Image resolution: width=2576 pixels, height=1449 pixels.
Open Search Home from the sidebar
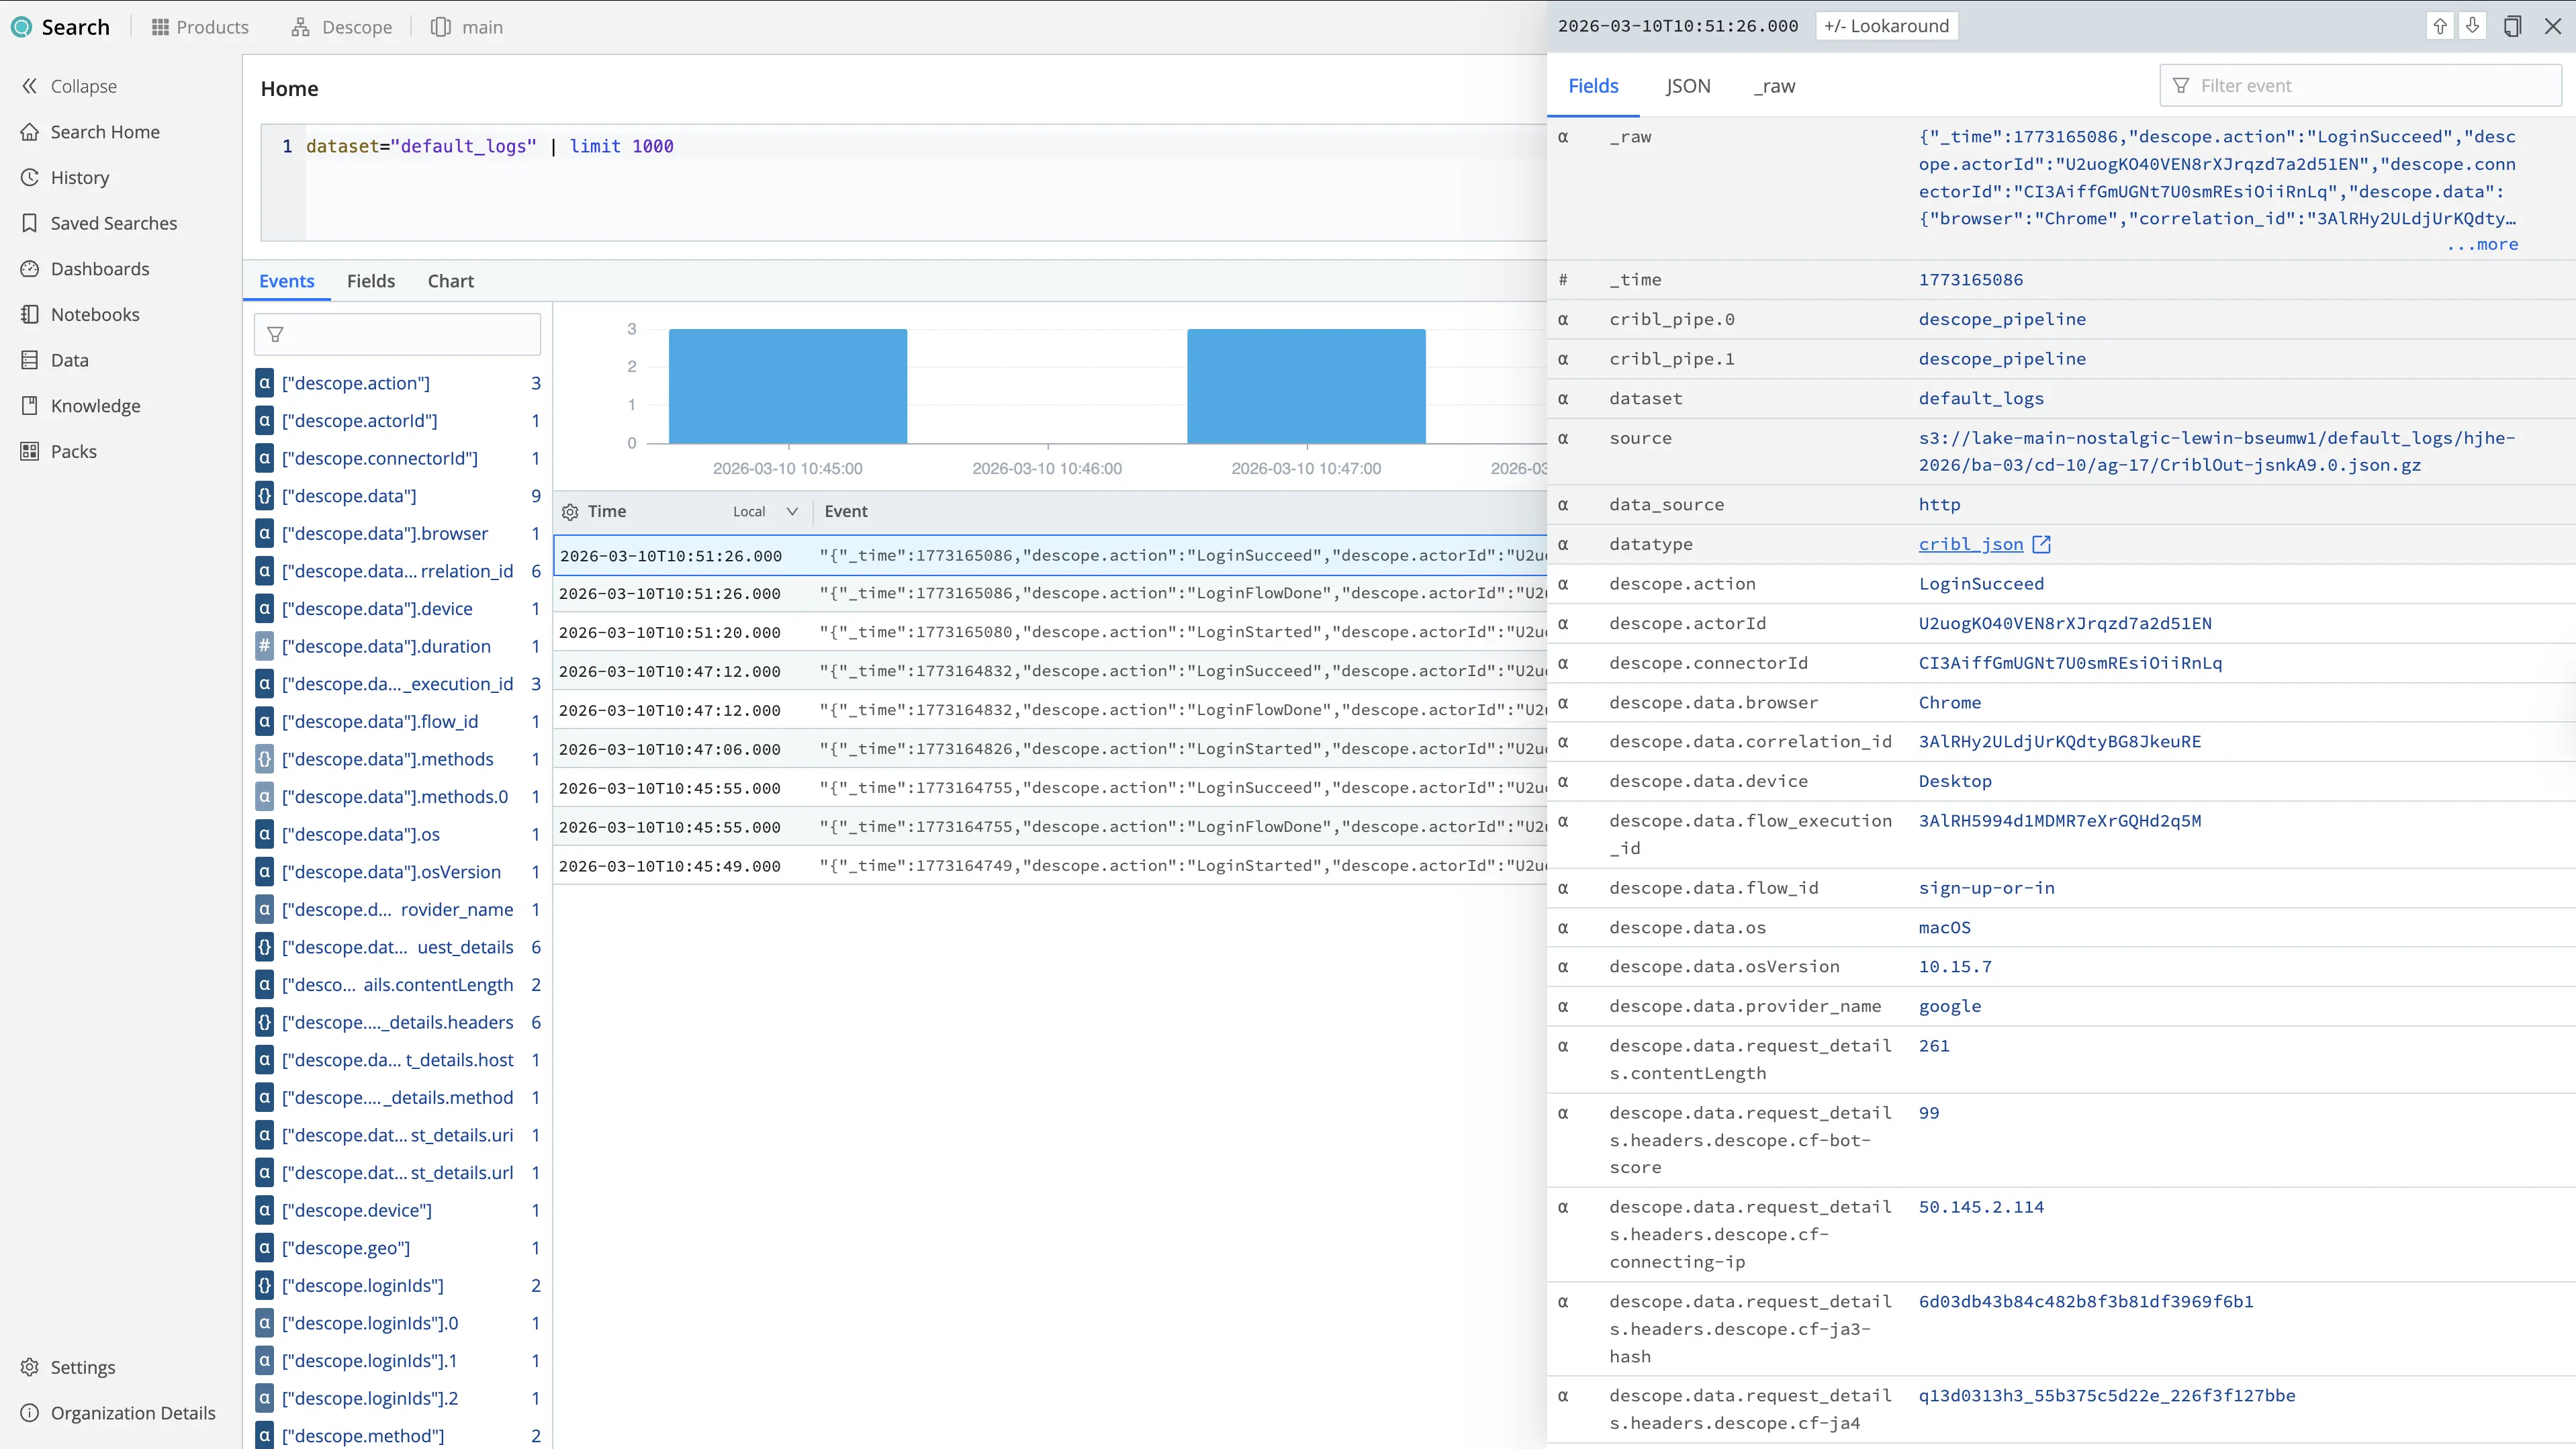(105, 131)
